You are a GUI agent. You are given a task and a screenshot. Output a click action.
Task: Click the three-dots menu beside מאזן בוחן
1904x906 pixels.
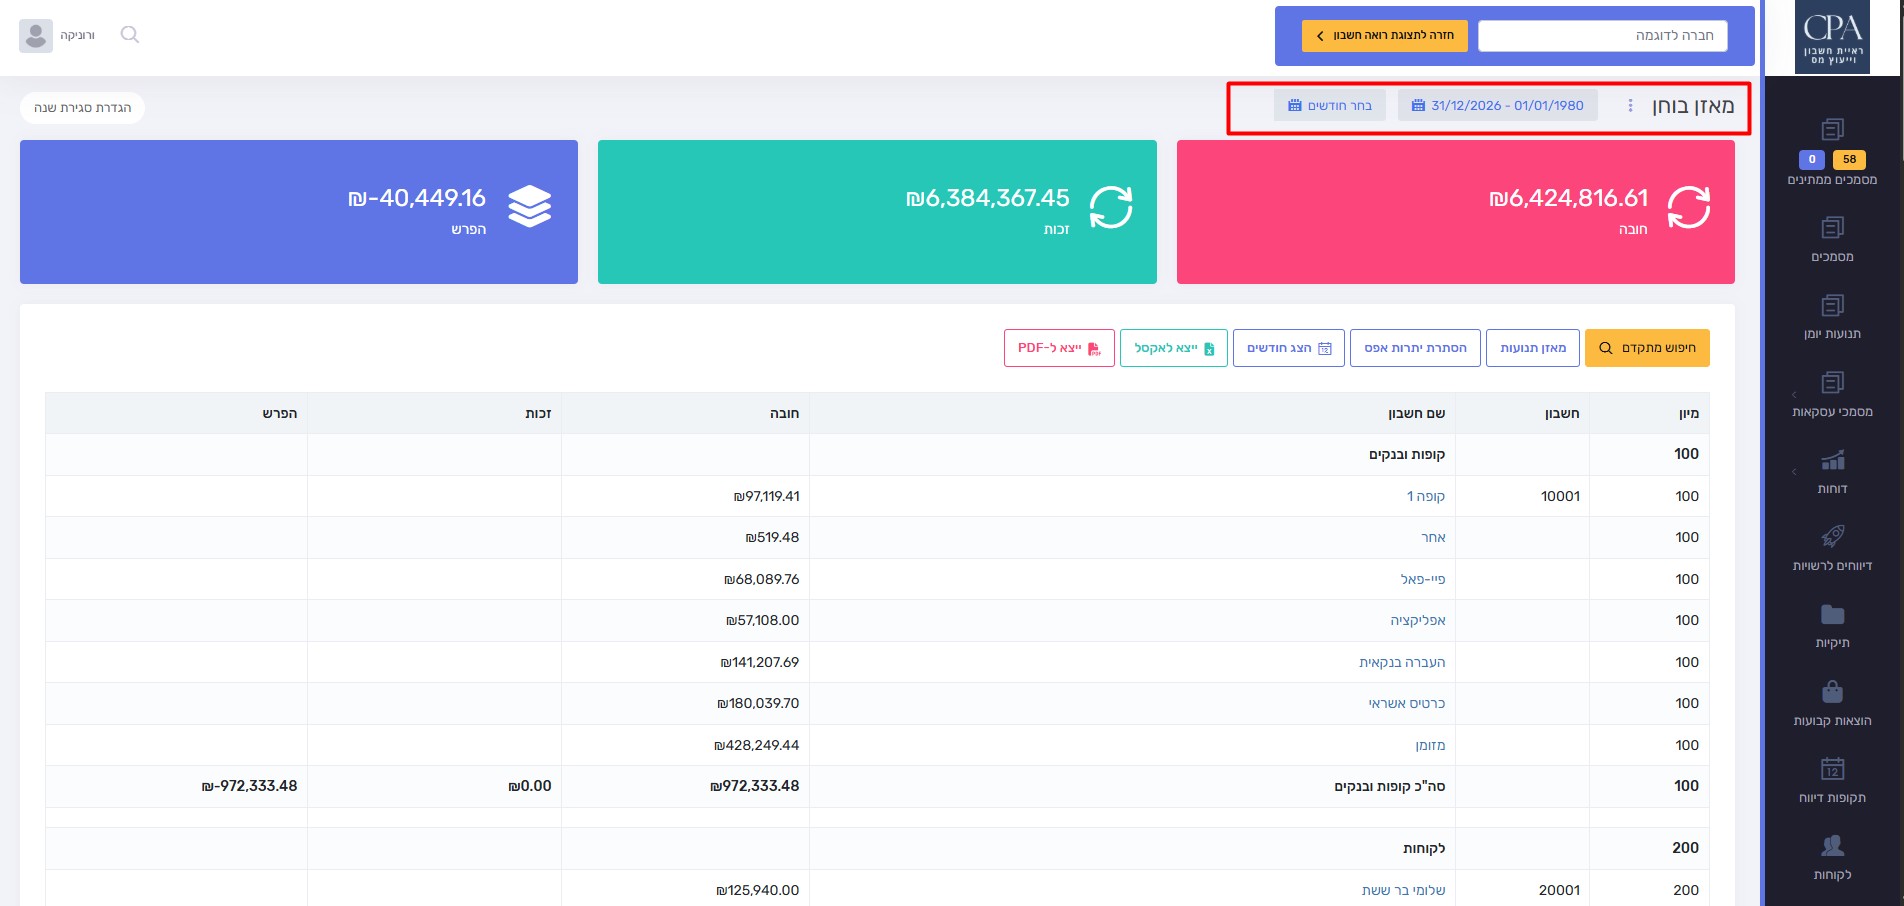(x=1630, y=106)
